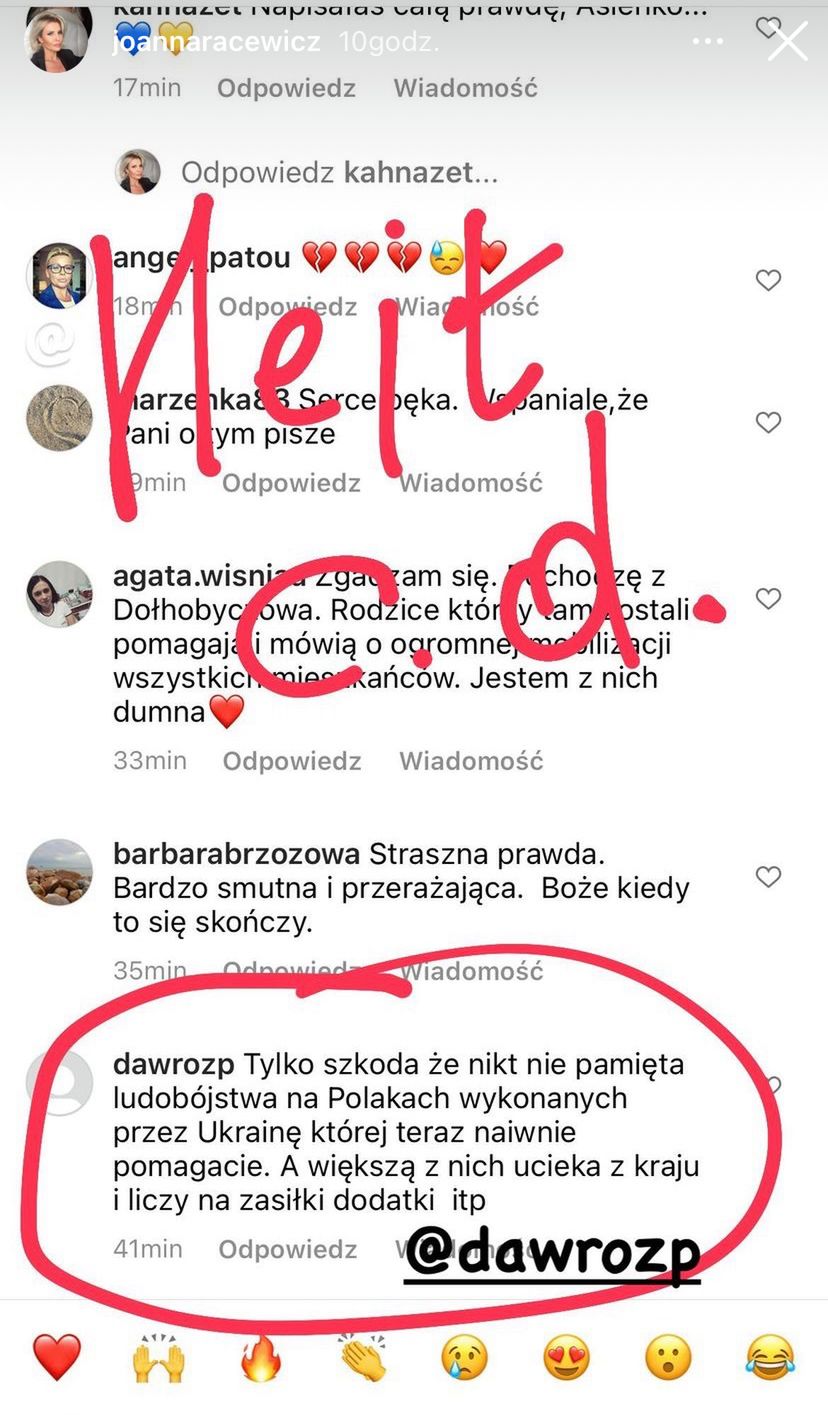Tap Odpowiedz under barbarabrzozowa's comment

[x=292, y=970]
